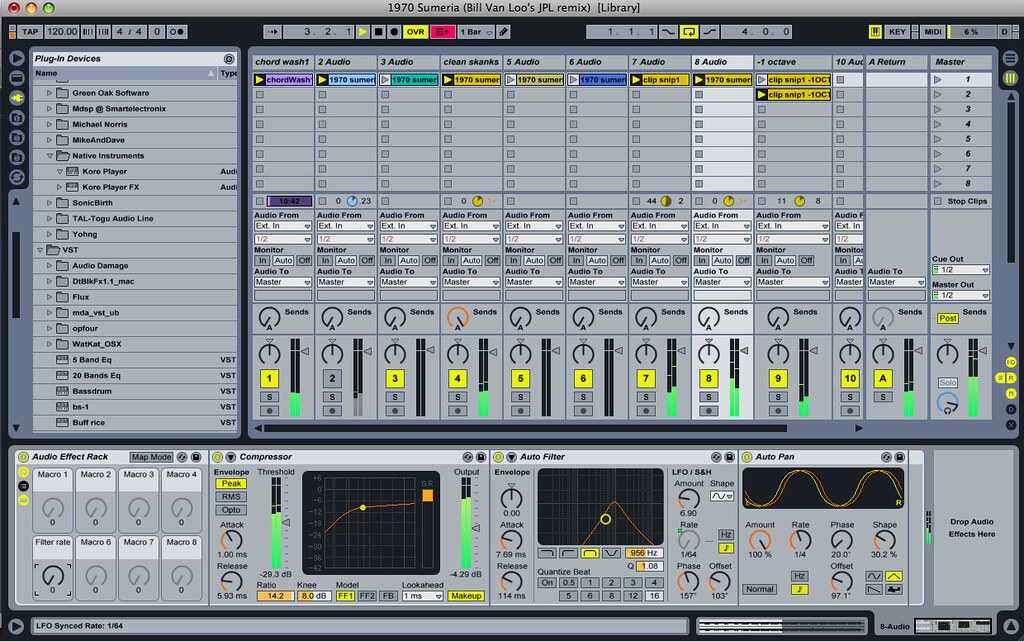Toggle the metronome button
This screenshot has height=641, width=1024.
point(177,31)
